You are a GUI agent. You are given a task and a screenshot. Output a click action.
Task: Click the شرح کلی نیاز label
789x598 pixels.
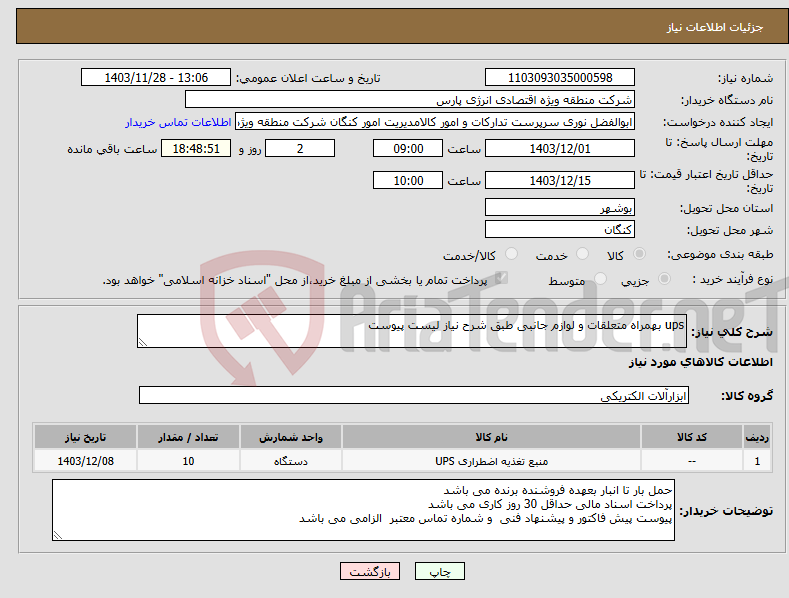click(x=732, y=332)
